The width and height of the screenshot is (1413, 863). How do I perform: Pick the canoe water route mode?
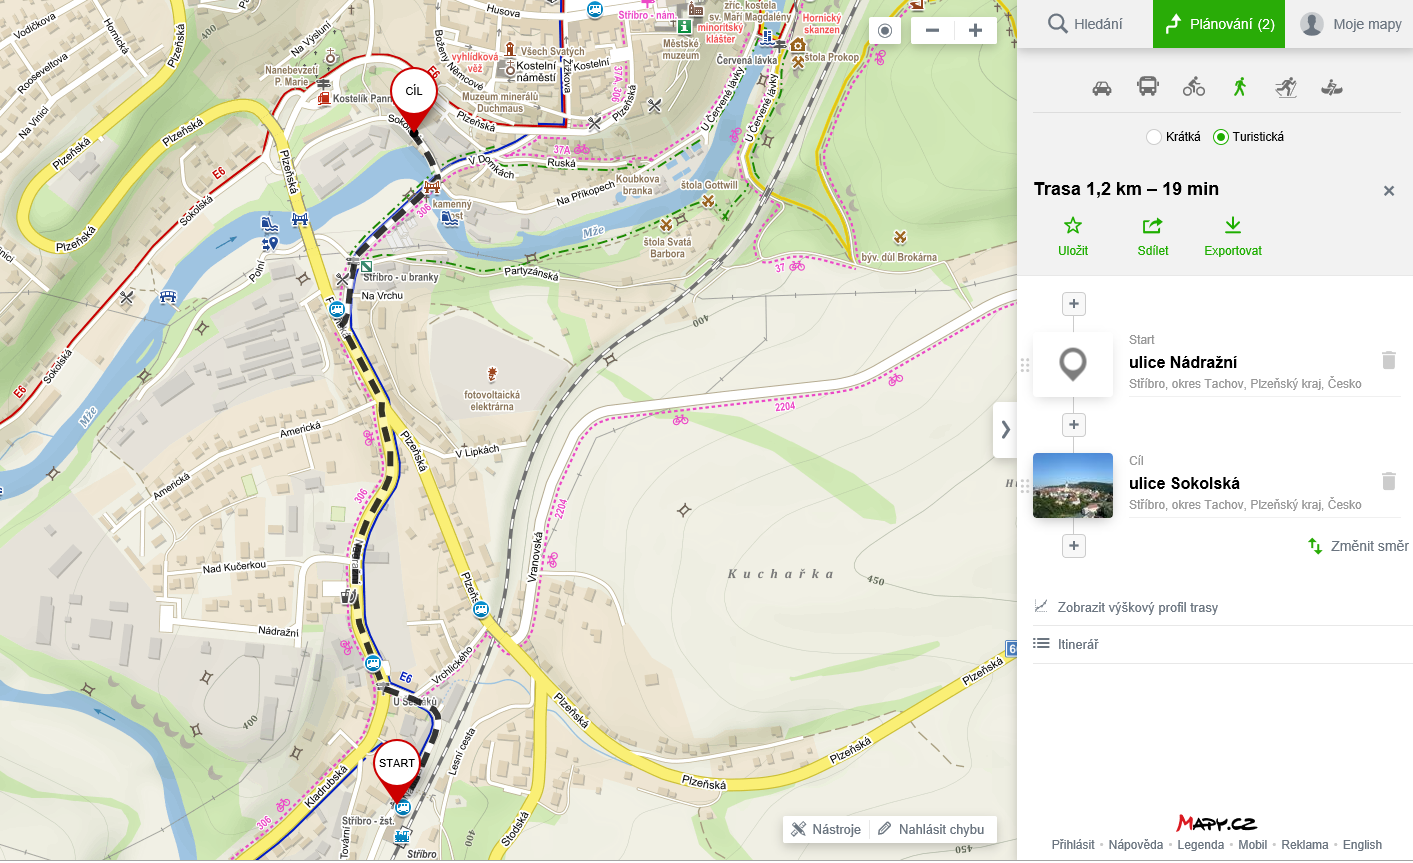(x=1332, y=88)
